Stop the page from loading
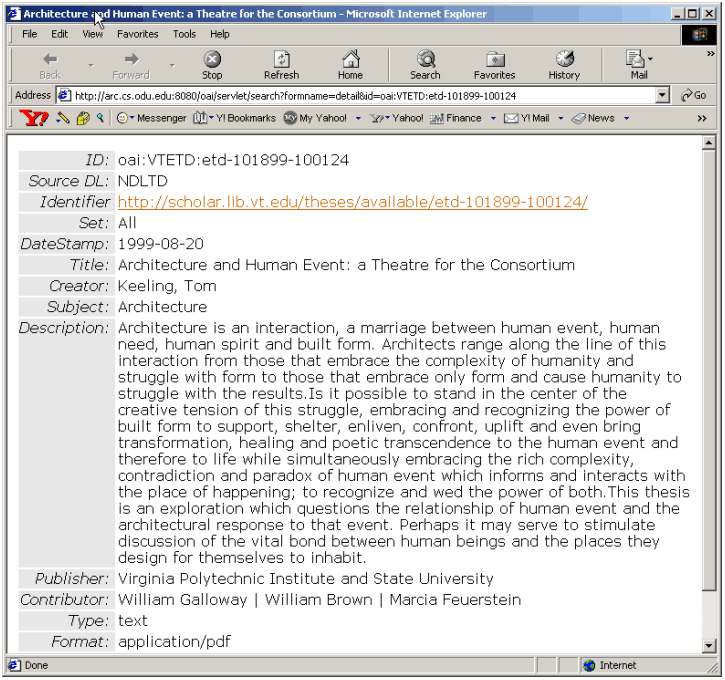 [212, 65]
